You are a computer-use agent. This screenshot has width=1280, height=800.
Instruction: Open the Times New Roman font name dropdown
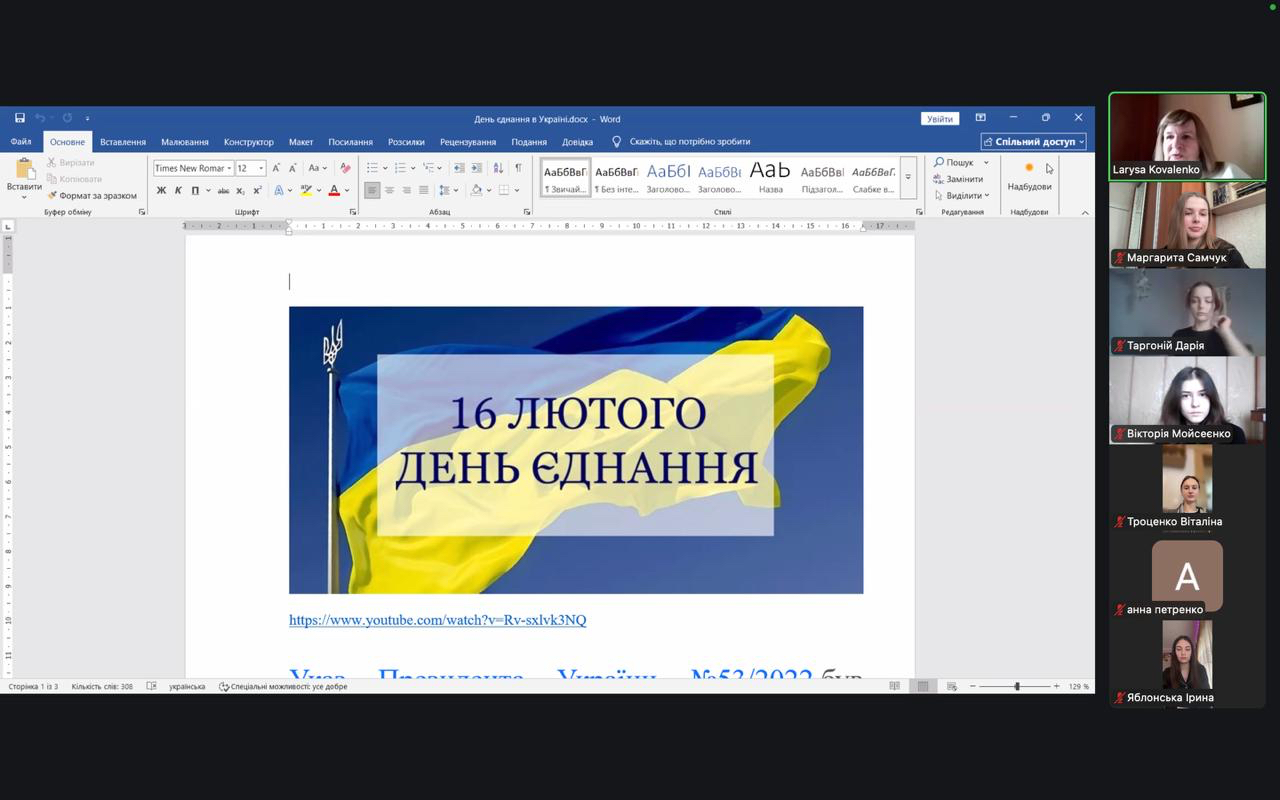pyautogui.click(x=229, y=168)
